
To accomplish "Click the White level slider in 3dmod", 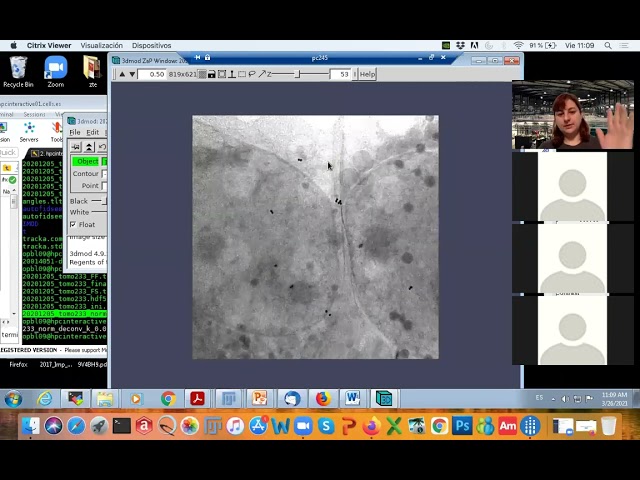I will click(100, 212).
